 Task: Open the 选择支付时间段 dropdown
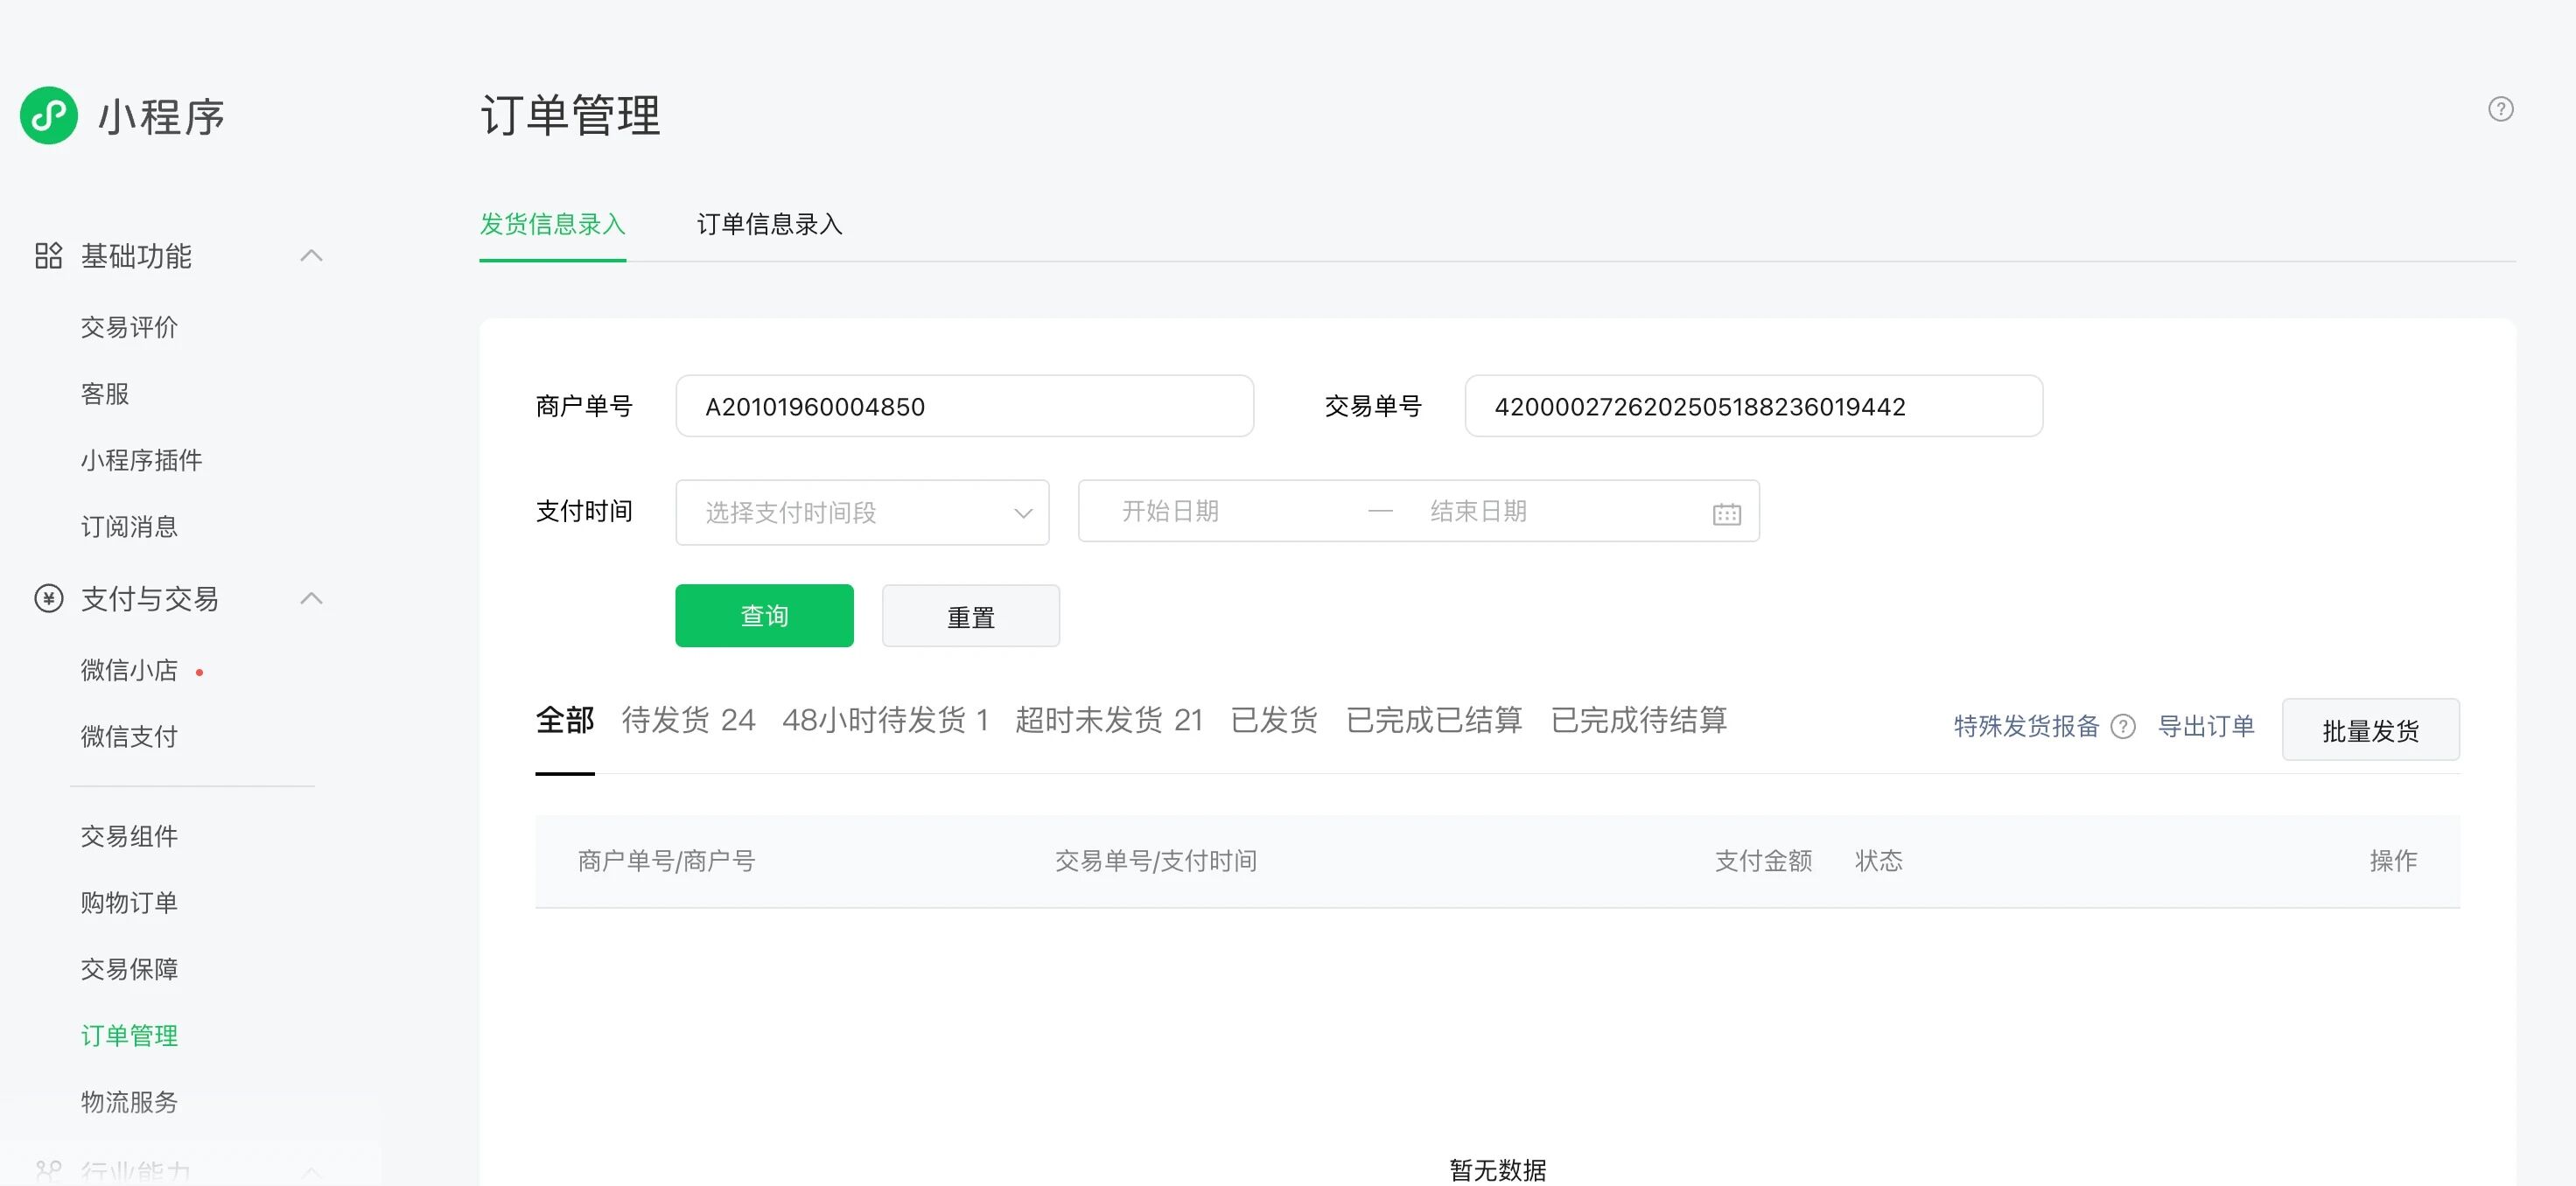click(x=861, y=513)
